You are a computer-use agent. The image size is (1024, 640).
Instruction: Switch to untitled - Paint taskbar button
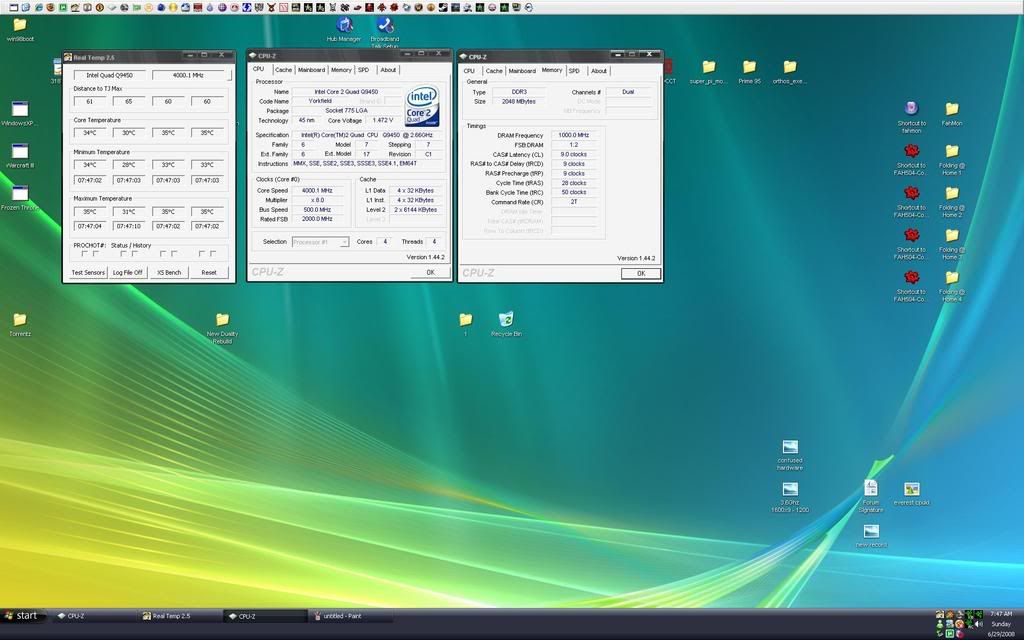350,616
